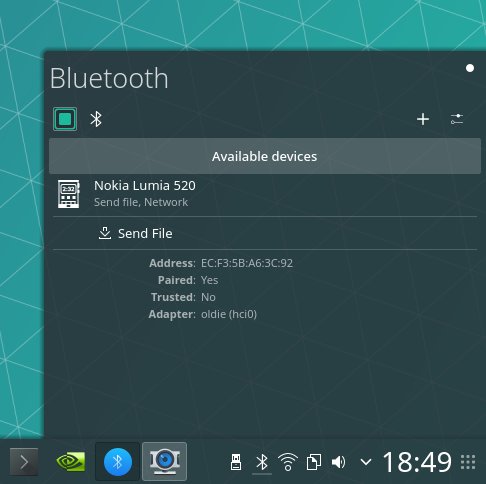This screenshot has height=484, width=486.
Task: Open Bluetooth configuration sliders icon
Action: click(457, 119)
